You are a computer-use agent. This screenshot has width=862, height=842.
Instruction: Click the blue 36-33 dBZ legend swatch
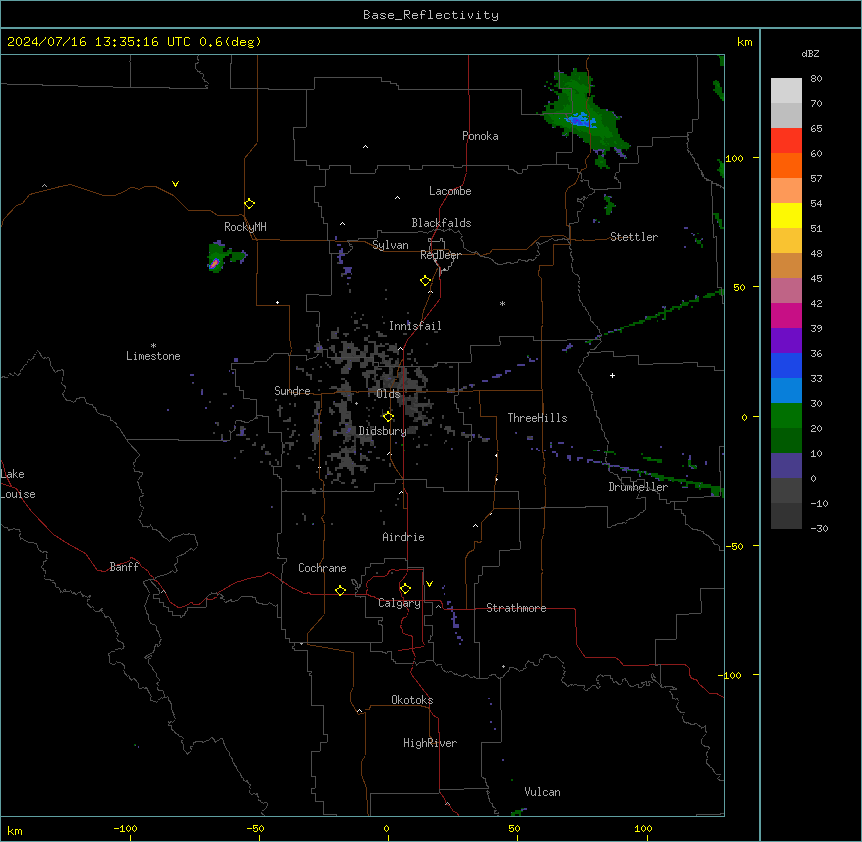point(786,365)
